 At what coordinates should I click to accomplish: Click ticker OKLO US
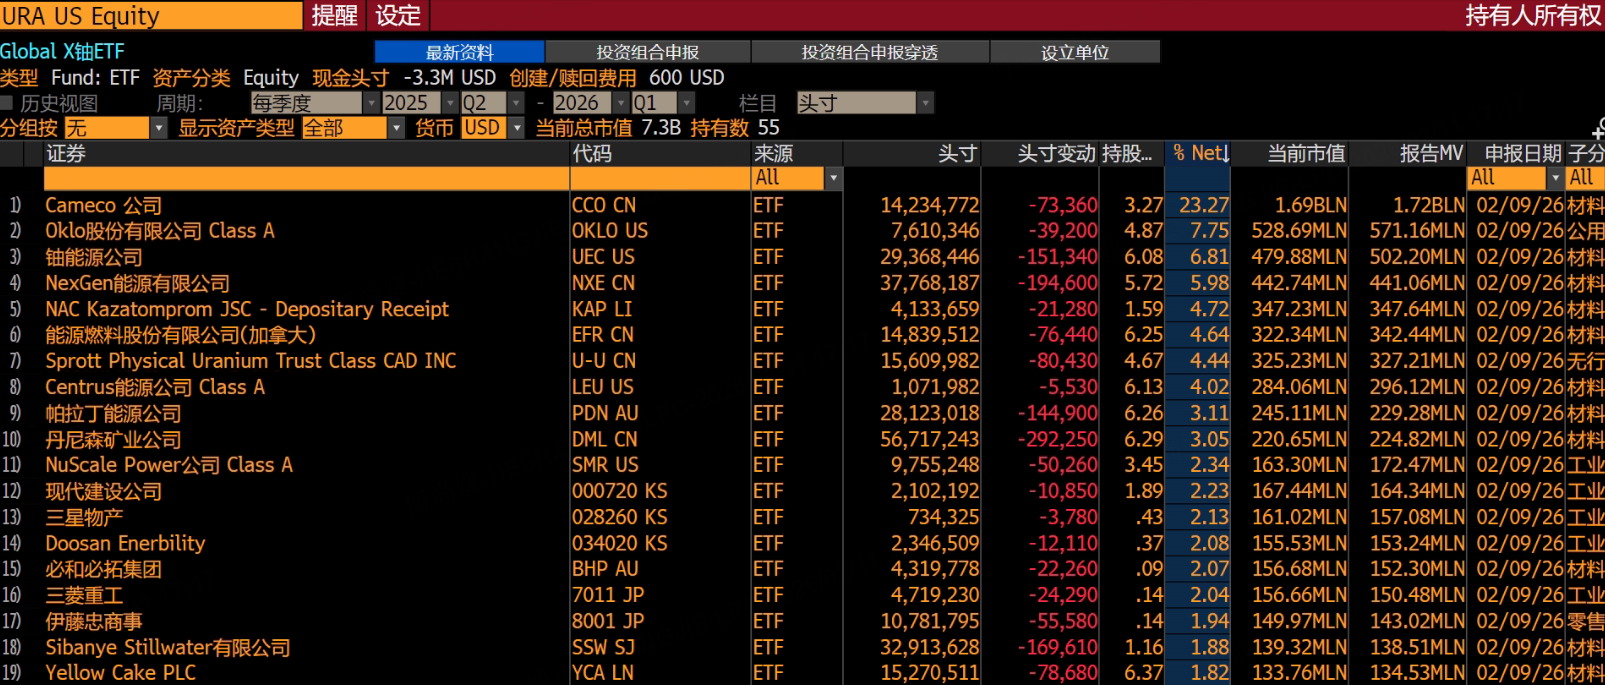[x=610, y=231]
